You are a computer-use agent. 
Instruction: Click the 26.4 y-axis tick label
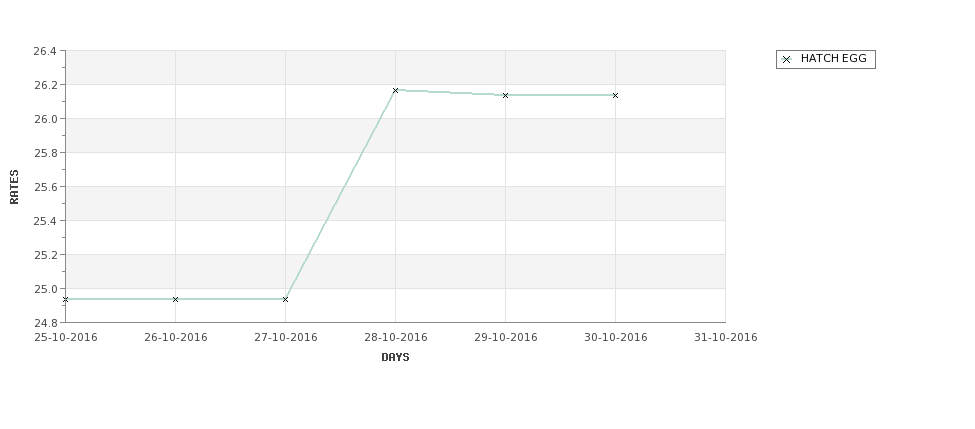point(45,52)
